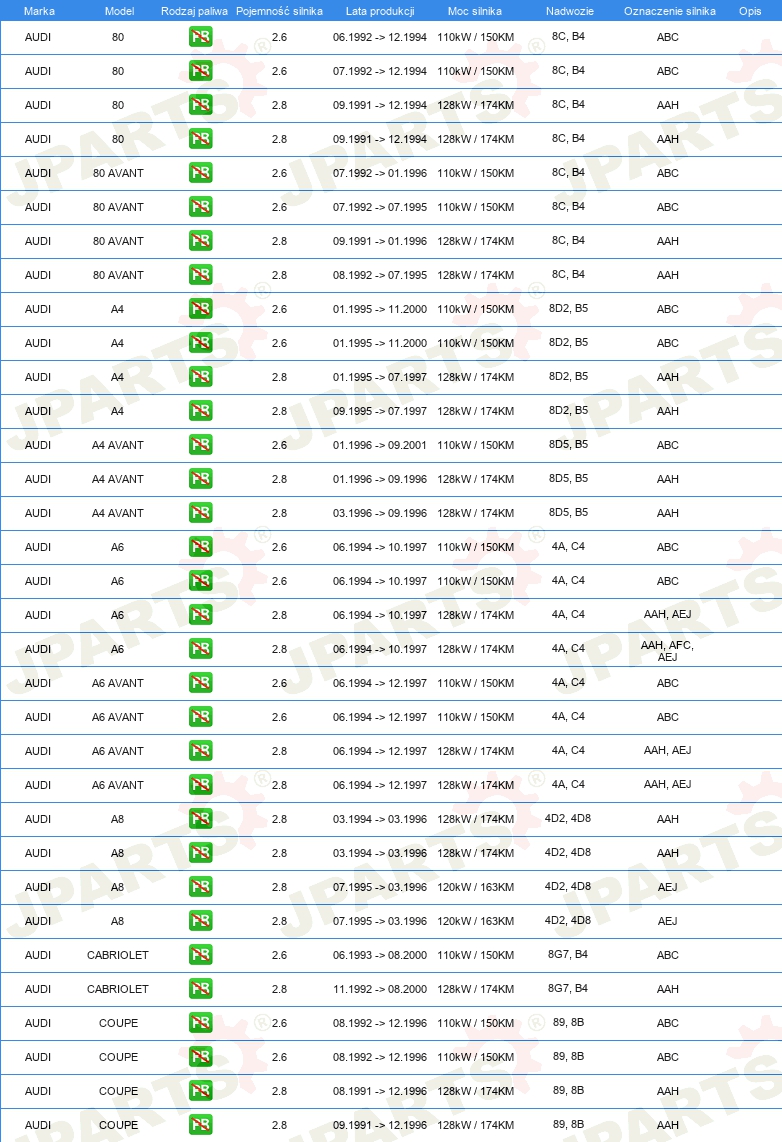Select the date cell 08.1992 -> 07.1995
The width and height of the screenshot is (782, 1142).
380,275
